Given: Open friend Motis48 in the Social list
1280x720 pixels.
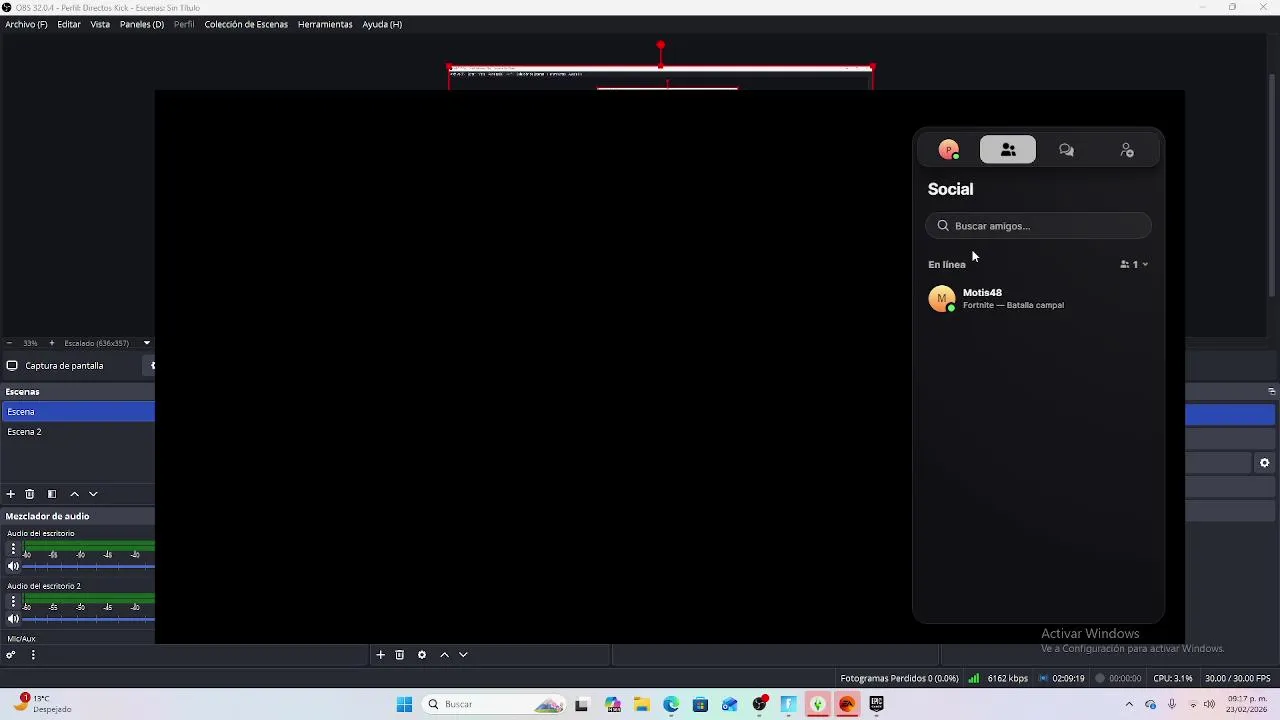Looking at the screenshot, I should pos(1038,299).
